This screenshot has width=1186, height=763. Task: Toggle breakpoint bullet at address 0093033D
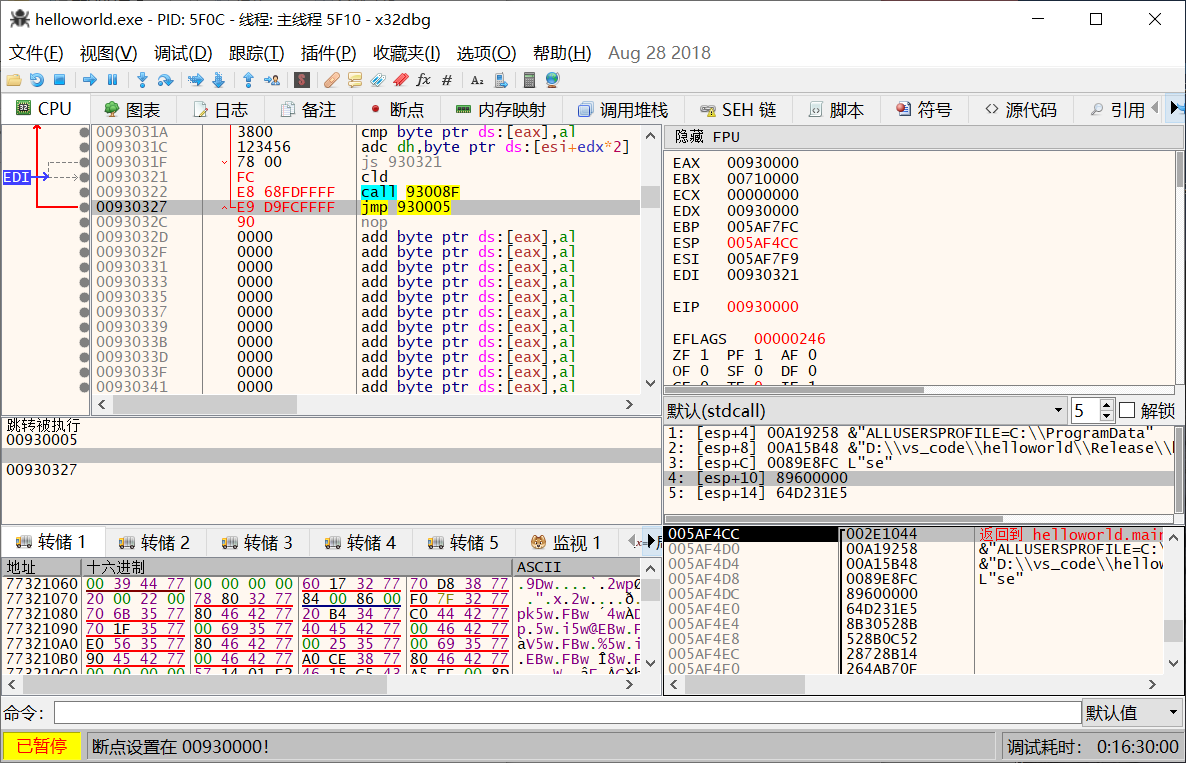(84, 357)
